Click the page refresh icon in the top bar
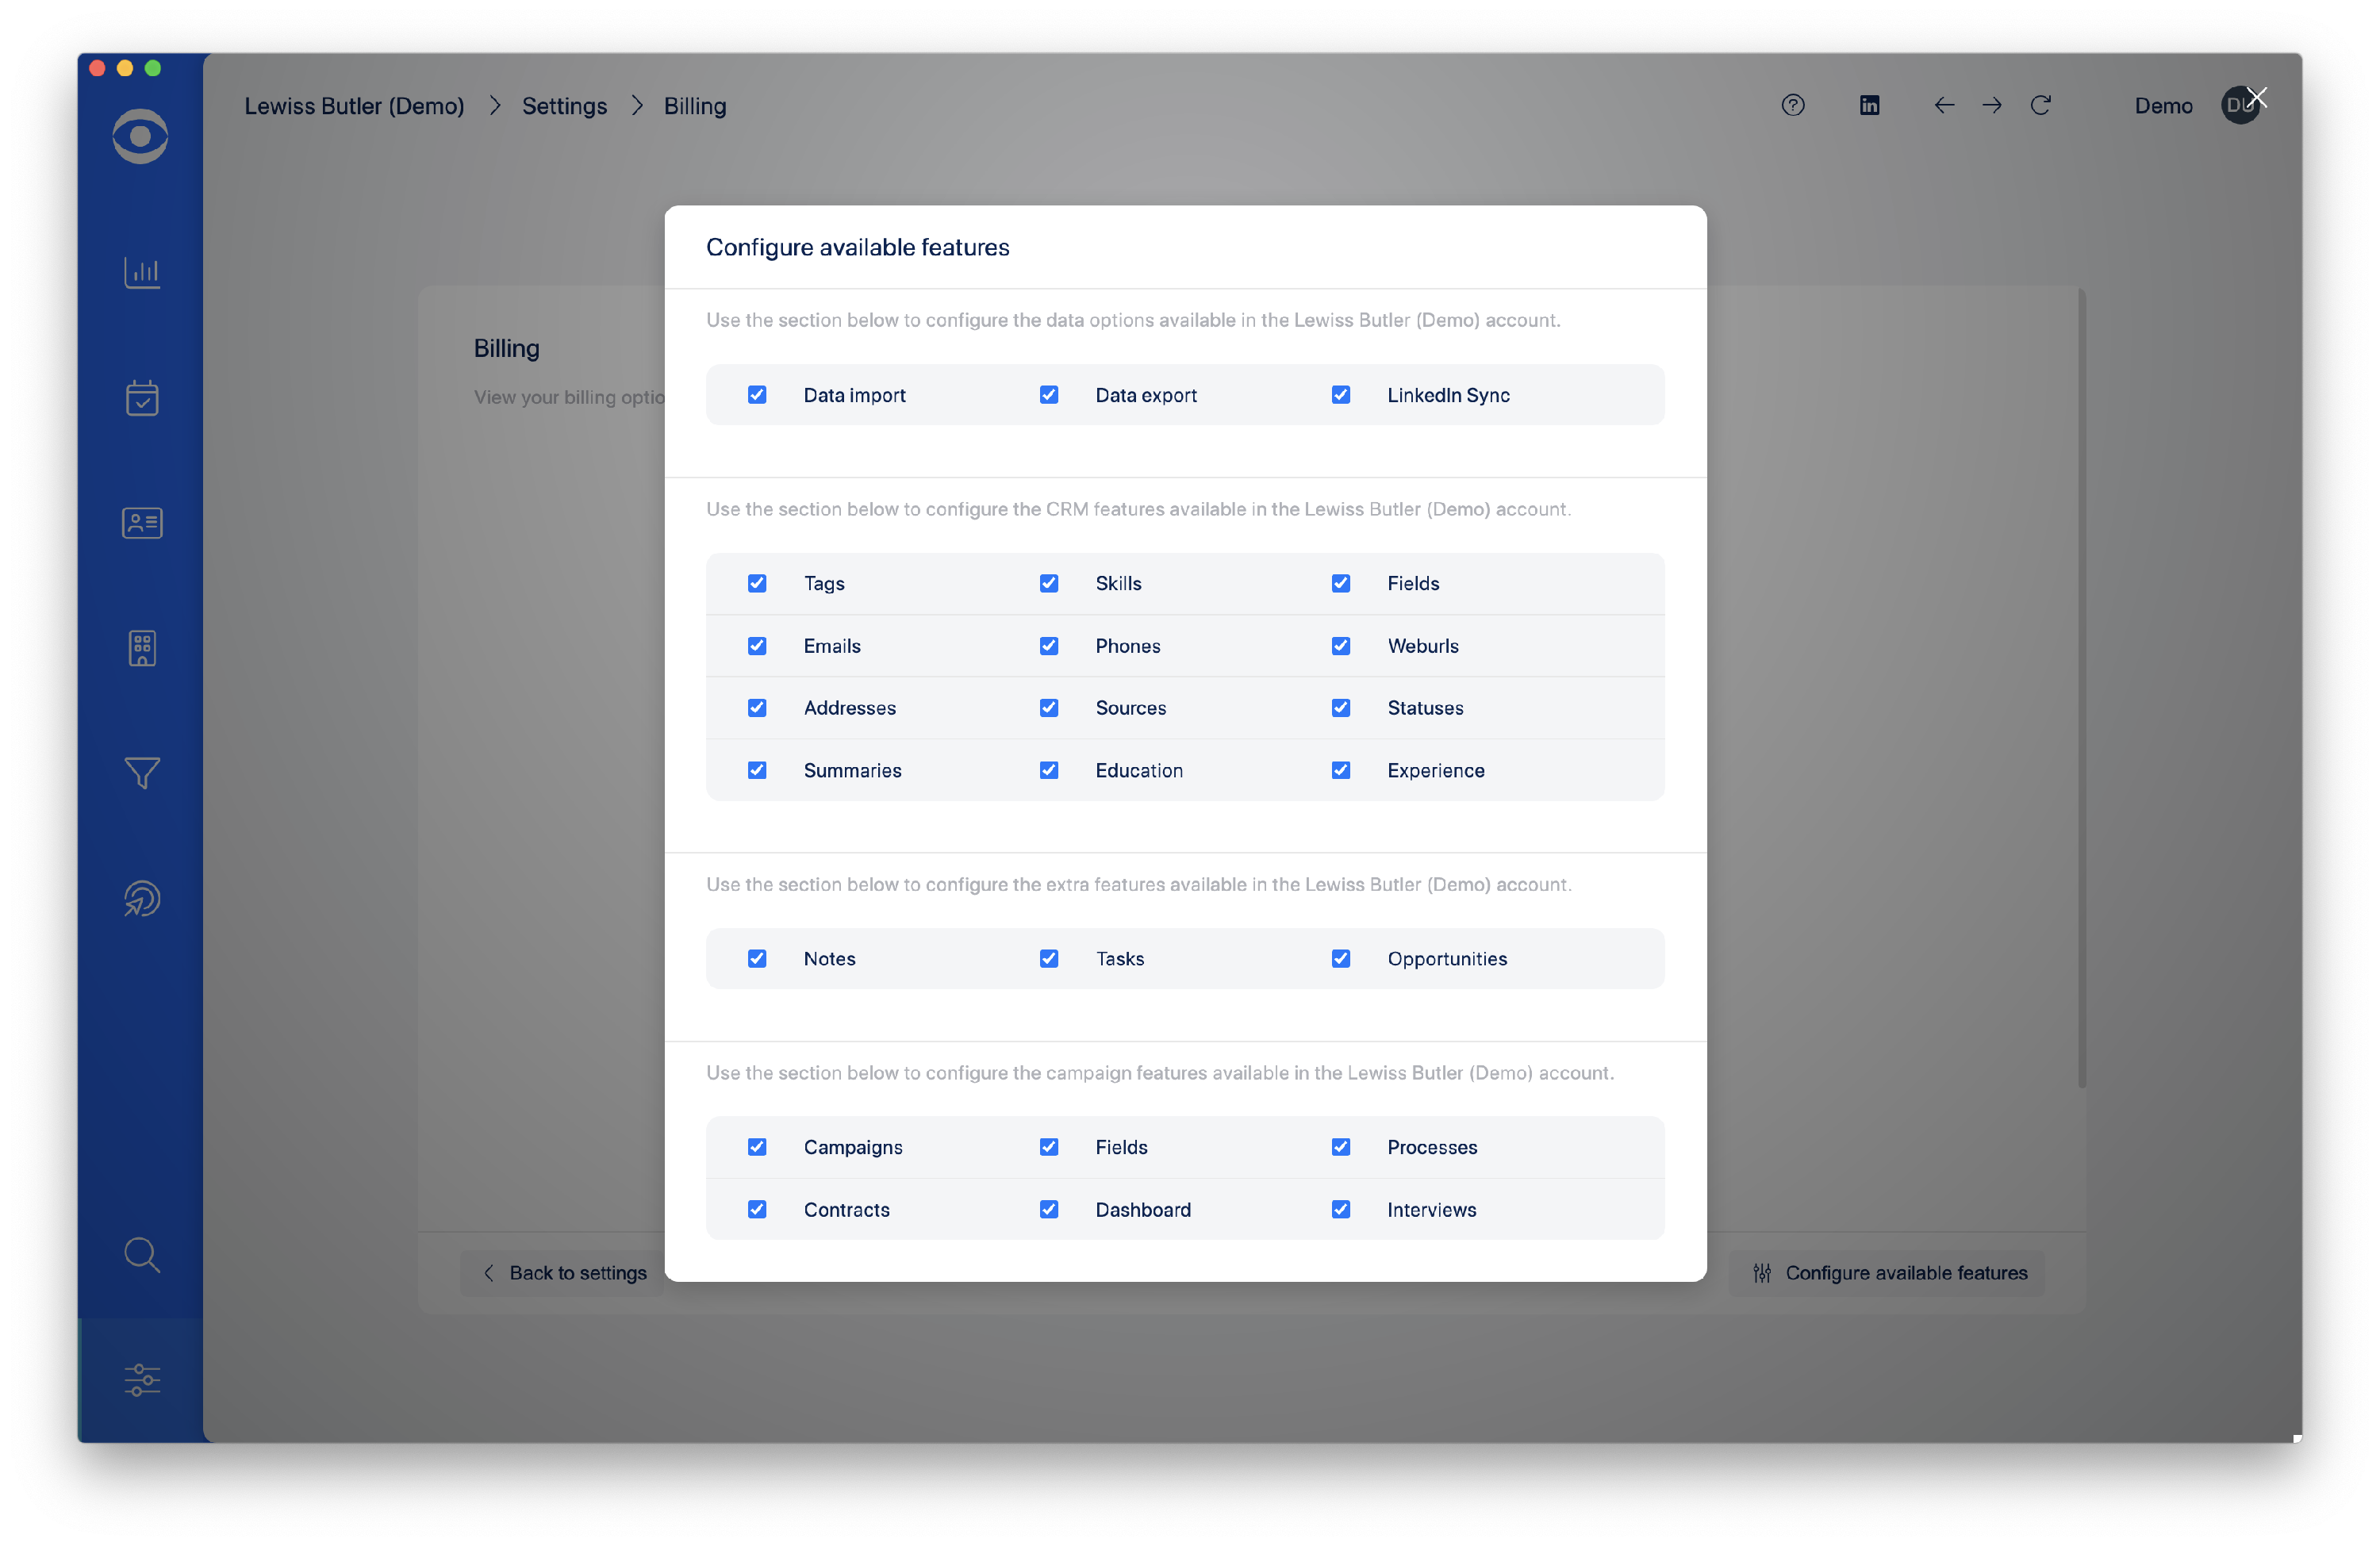This screenshot has width=2380, height=1546. tap(2041, 105)
